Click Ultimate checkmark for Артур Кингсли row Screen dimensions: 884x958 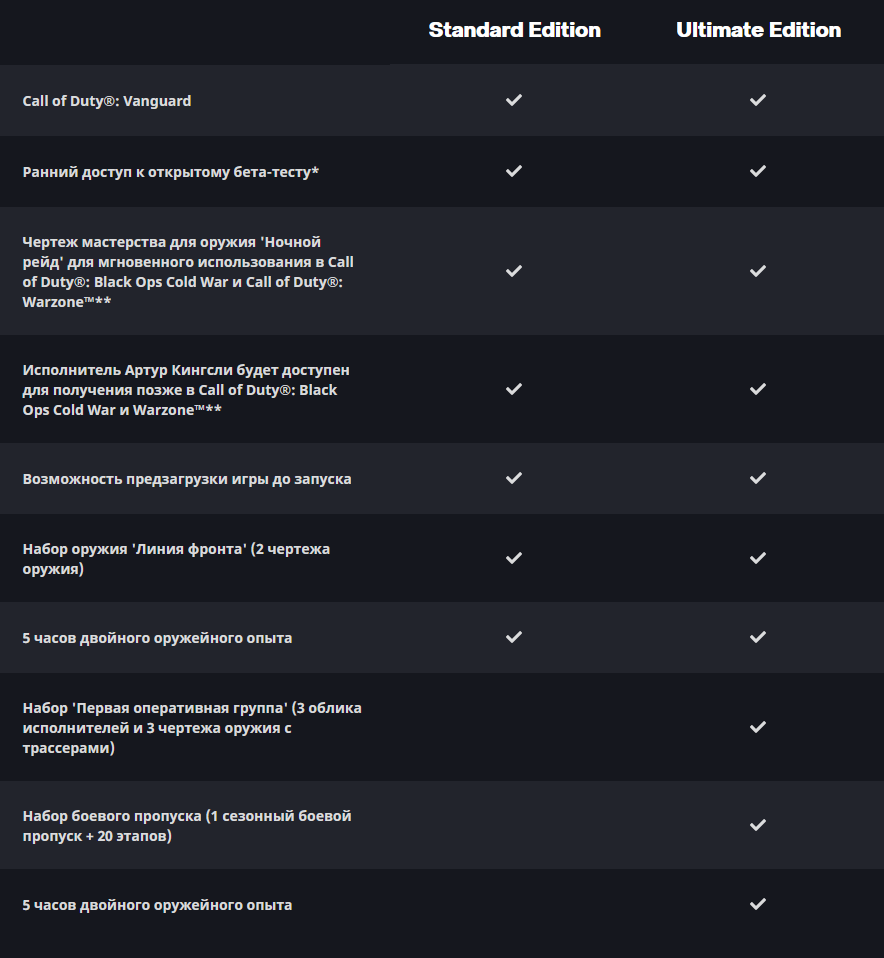[x=758, y=389]
